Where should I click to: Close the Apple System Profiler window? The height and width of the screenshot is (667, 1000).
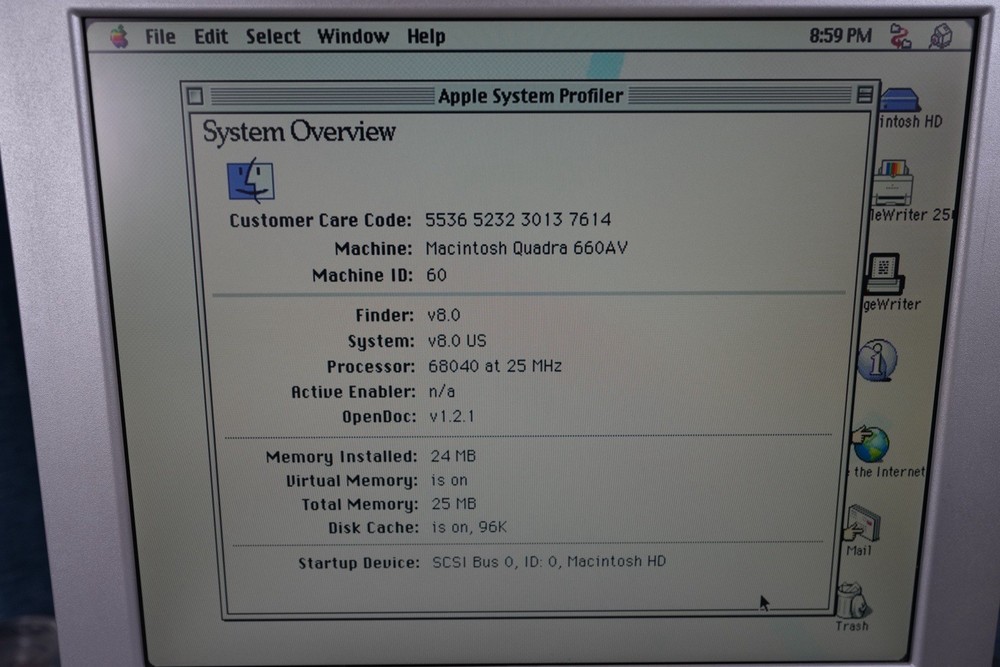click(195, 96)
